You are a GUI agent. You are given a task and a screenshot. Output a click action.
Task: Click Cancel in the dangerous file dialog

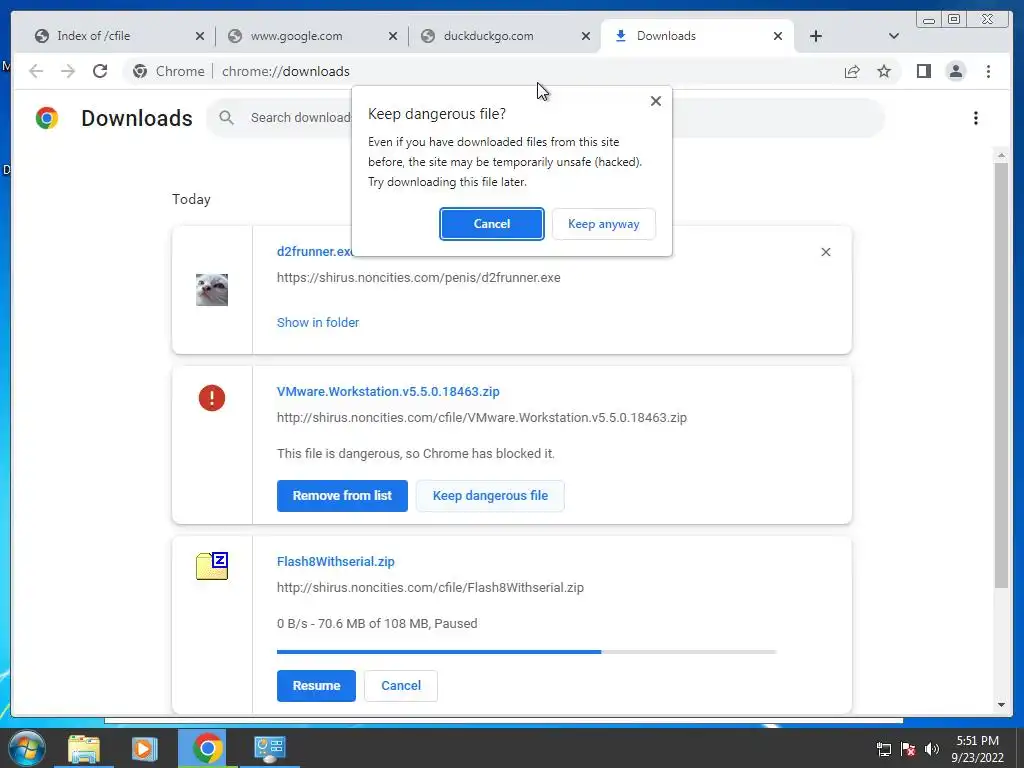click(x=492, y=224)
